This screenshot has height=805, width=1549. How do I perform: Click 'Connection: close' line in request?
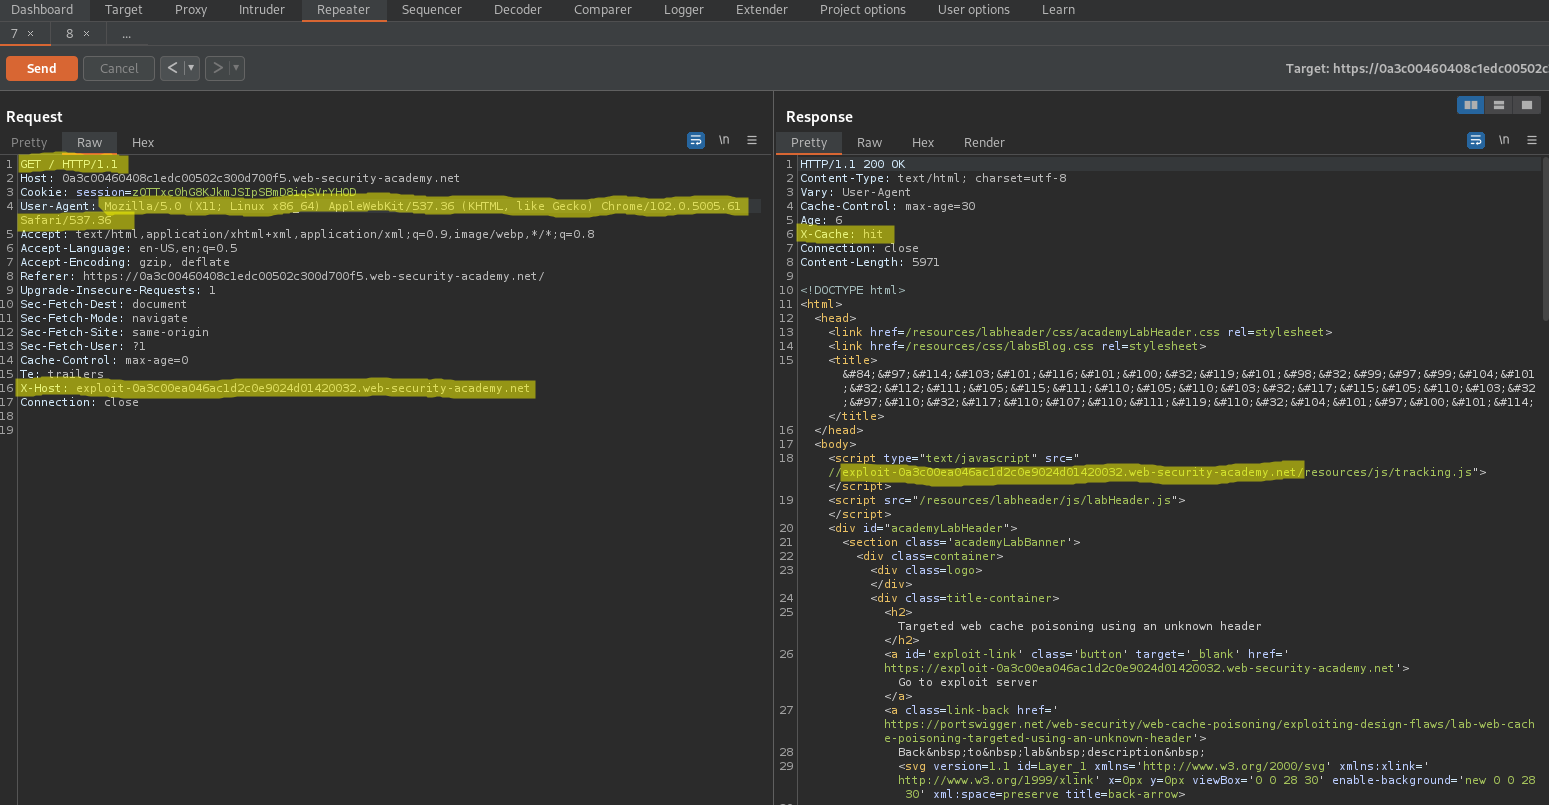click(79, 402)
